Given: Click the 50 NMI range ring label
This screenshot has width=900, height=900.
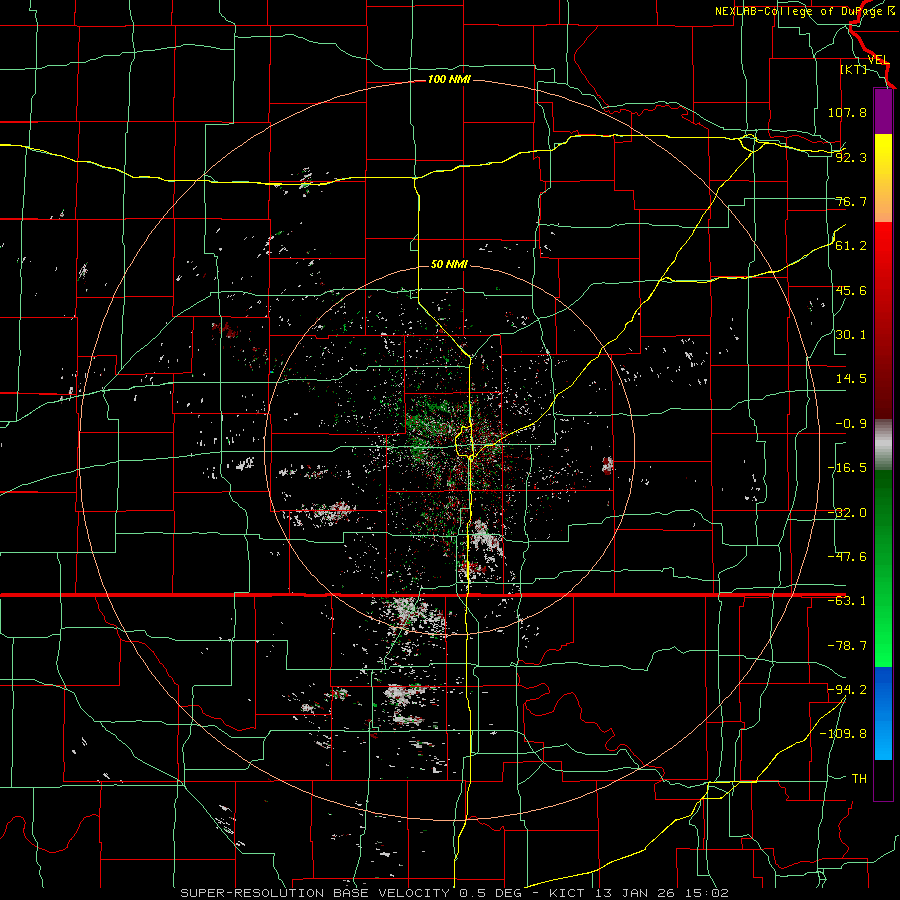Looking at the screenshot, I should [x=449, y=265].
